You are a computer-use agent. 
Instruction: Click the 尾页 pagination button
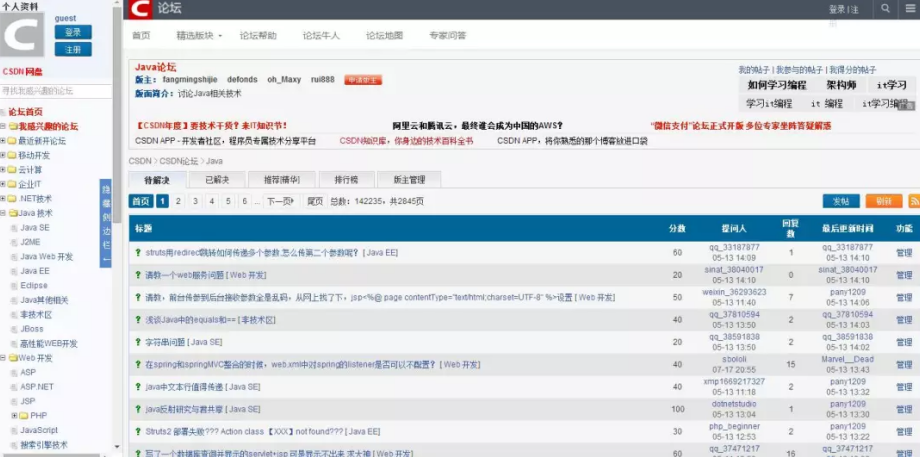(315, 201)
